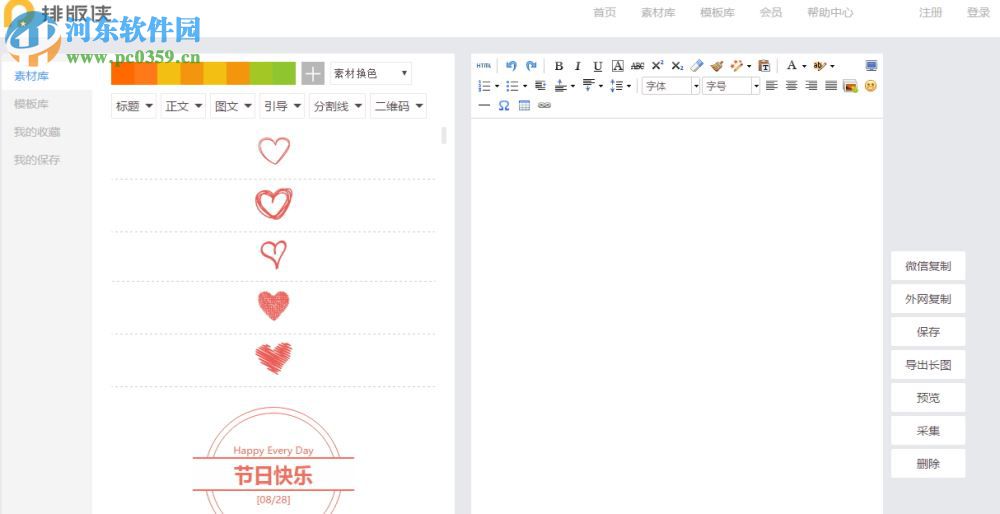Toggle editor fullscreen mode
The width and height of the screenshot is (1000, 514).
(871, 66)
